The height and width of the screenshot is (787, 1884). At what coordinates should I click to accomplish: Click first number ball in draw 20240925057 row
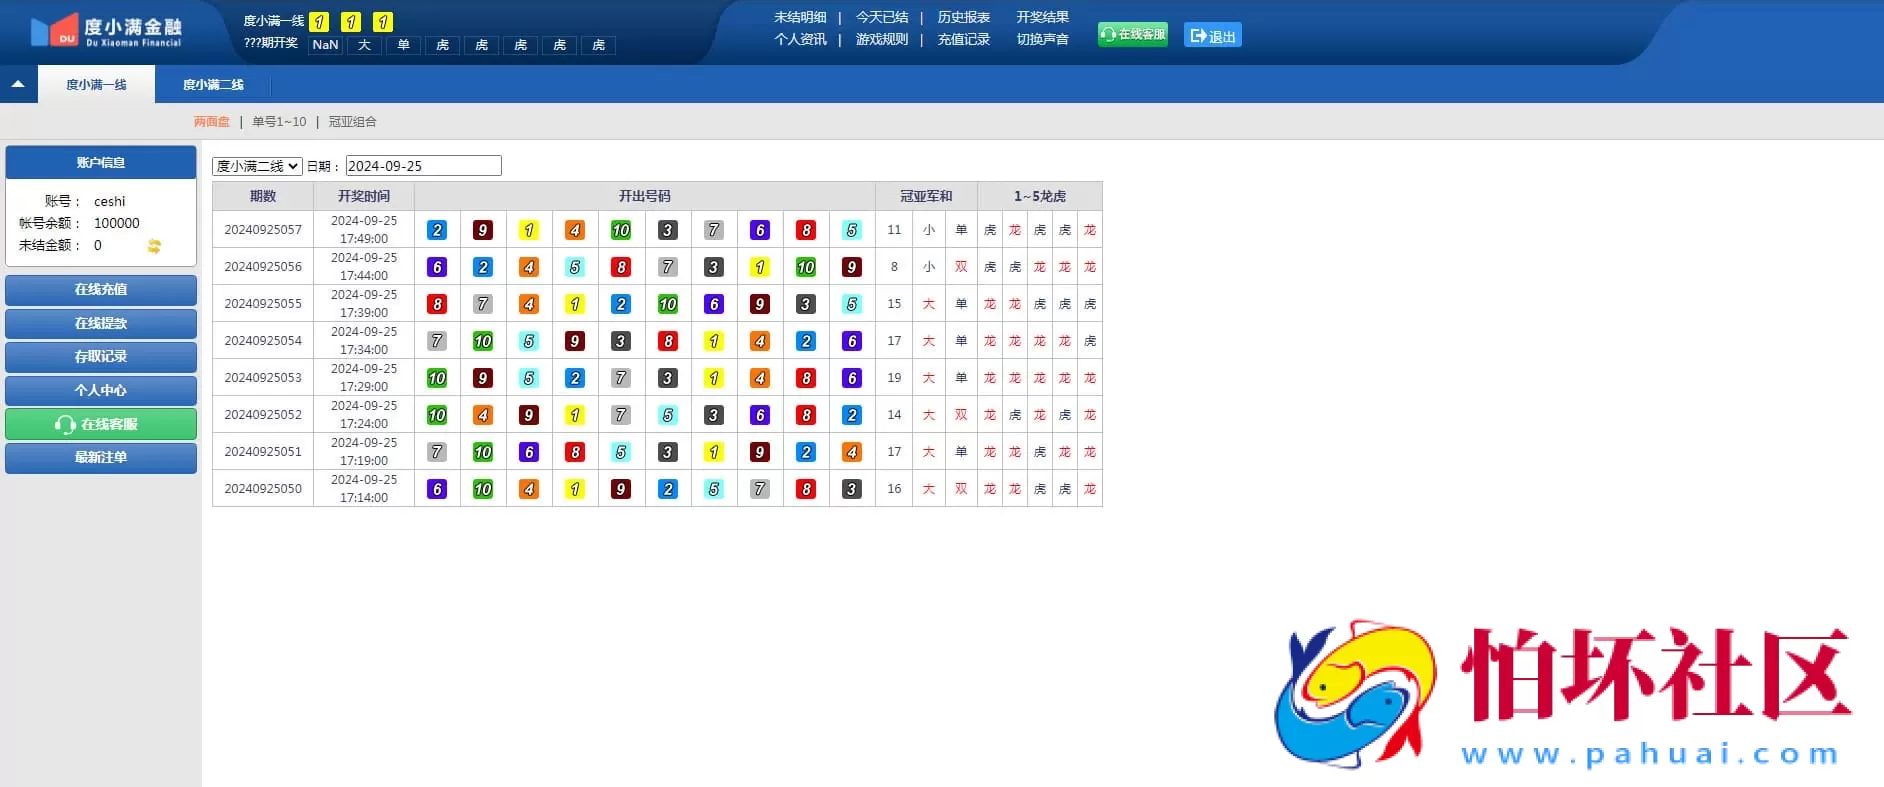437,230
